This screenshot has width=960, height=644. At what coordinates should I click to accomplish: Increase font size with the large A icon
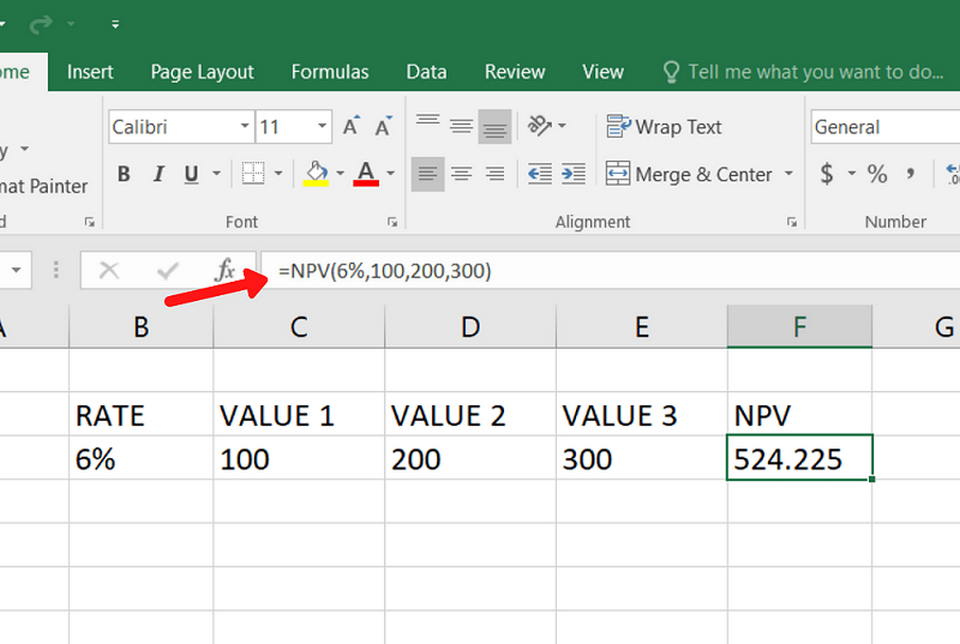tap(351, 126)
